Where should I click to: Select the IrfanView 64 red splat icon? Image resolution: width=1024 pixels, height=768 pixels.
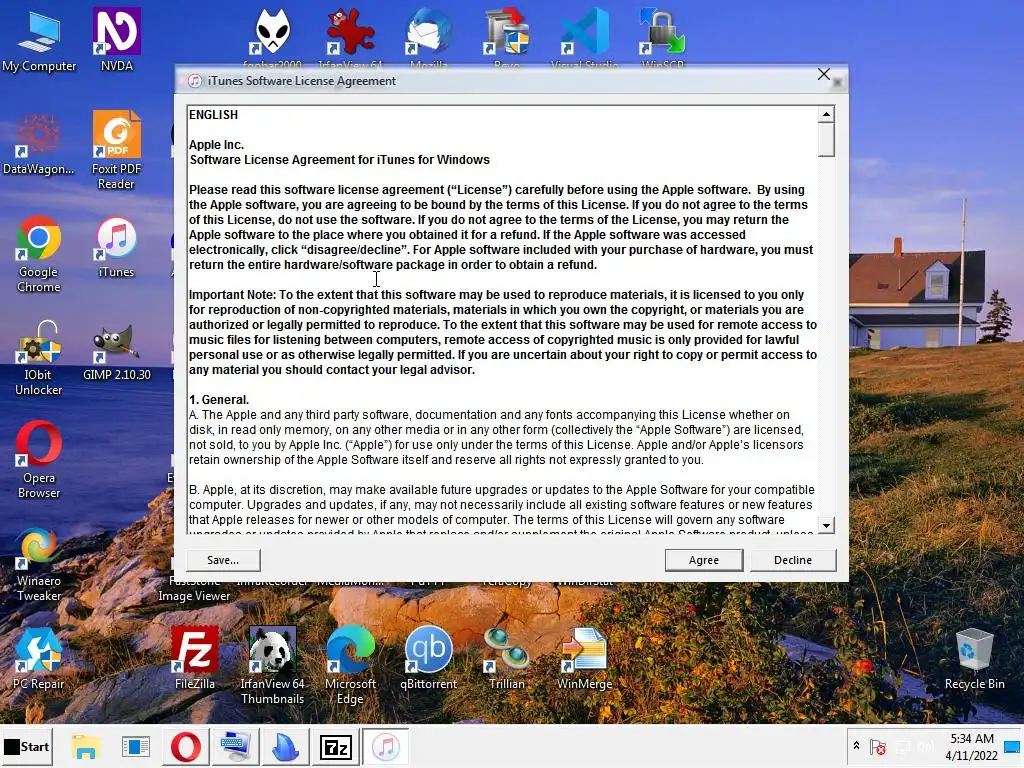click(x=350, y=33)
